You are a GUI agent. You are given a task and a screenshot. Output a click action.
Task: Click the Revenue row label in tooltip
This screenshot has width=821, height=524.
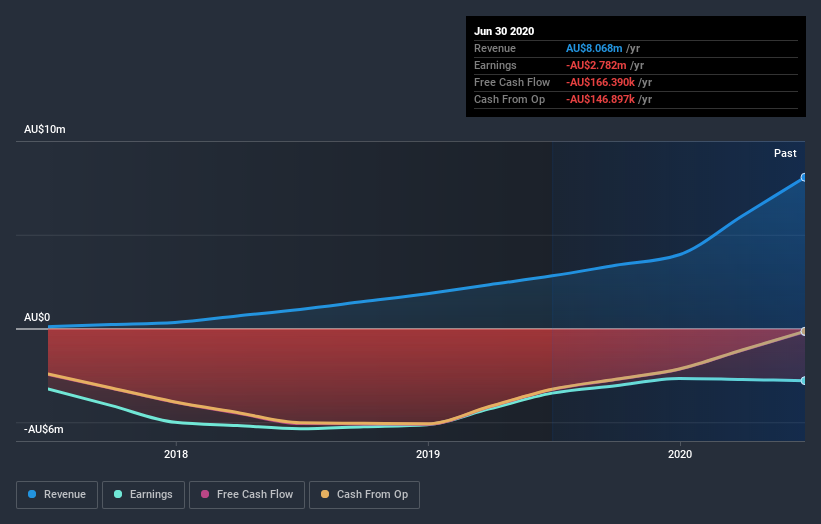coord(495,48)
